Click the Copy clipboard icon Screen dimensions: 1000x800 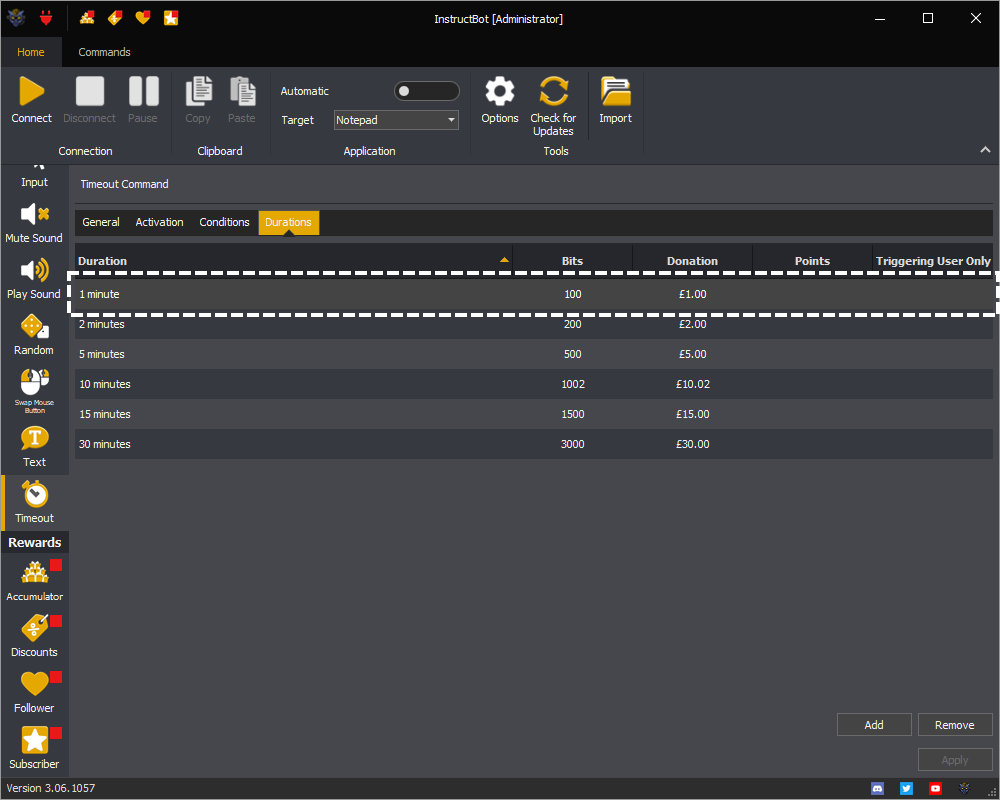pyautogui.click(x=198, y=91)
